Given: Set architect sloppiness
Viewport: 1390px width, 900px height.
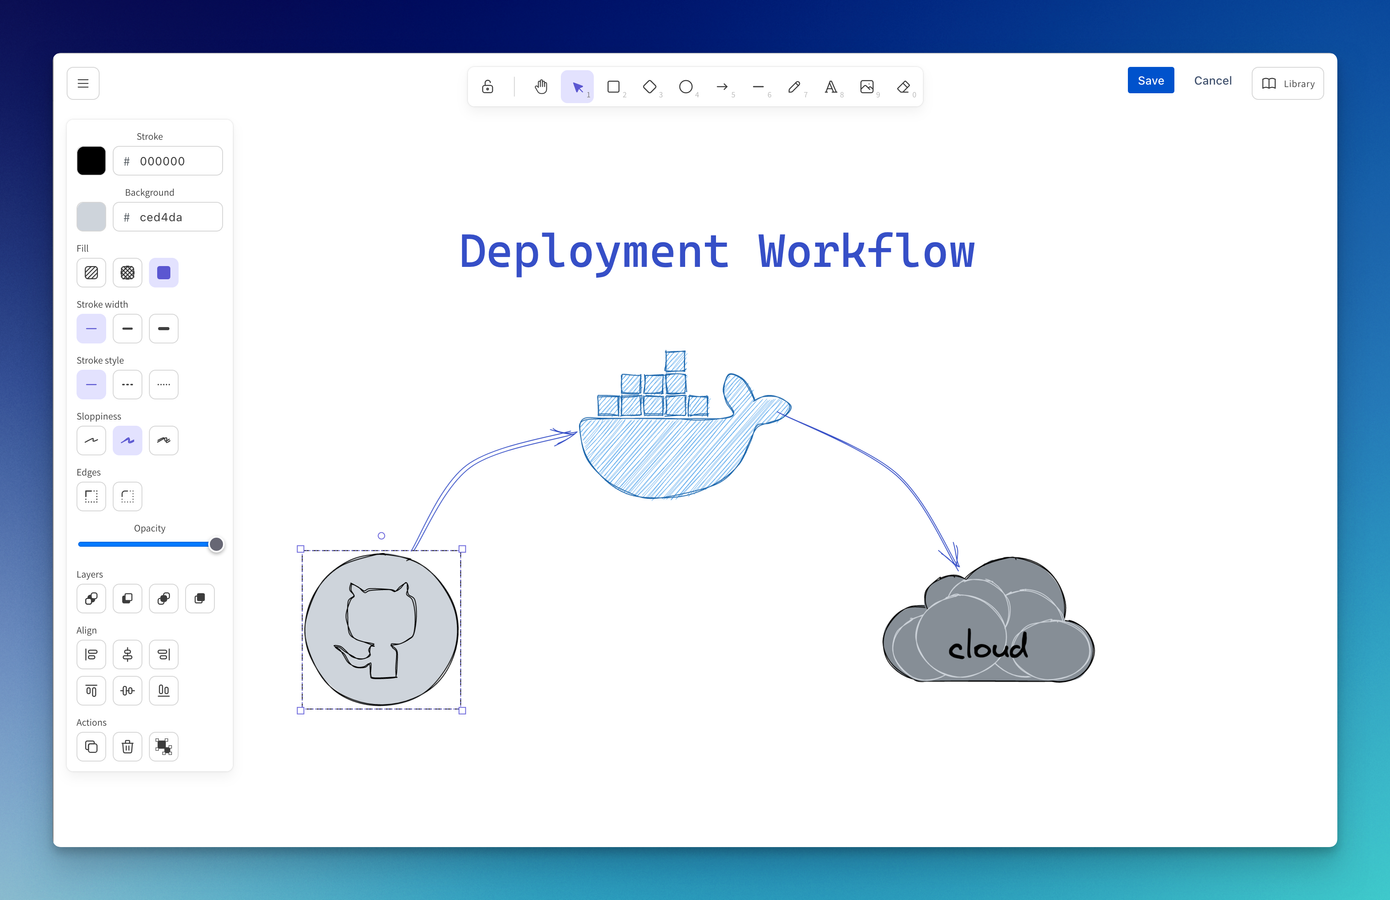Looking at the screenshot, I should [x=91, y=440].
